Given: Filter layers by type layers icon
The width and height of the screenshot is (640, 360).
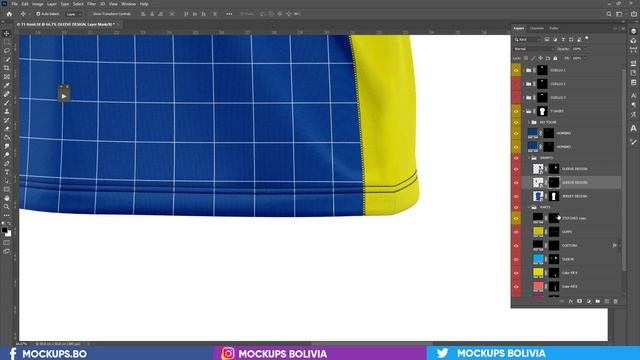Looking at the screenshot, I should point(563,40).
